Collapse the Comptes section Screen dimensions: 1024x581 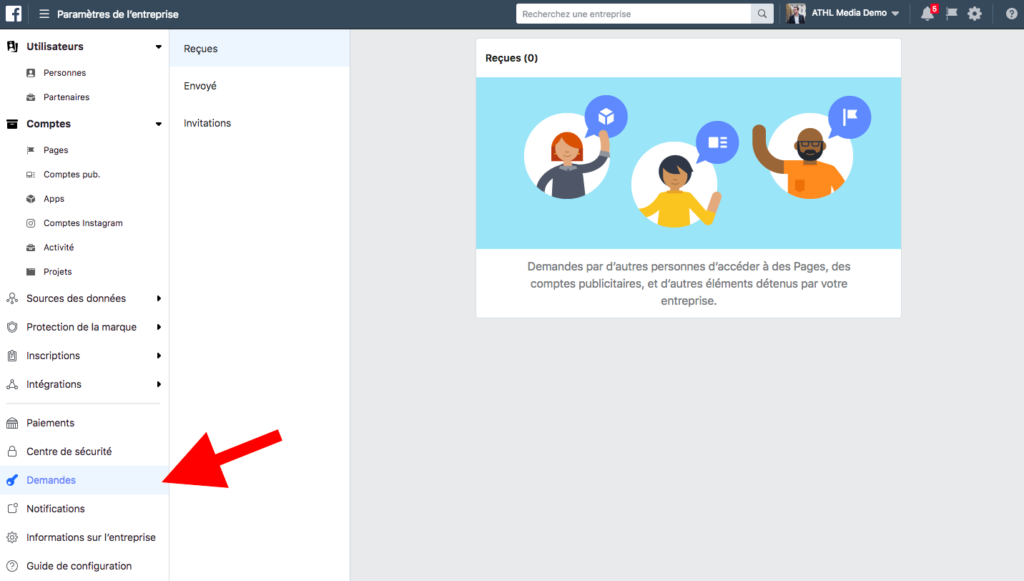click(158, 124)
